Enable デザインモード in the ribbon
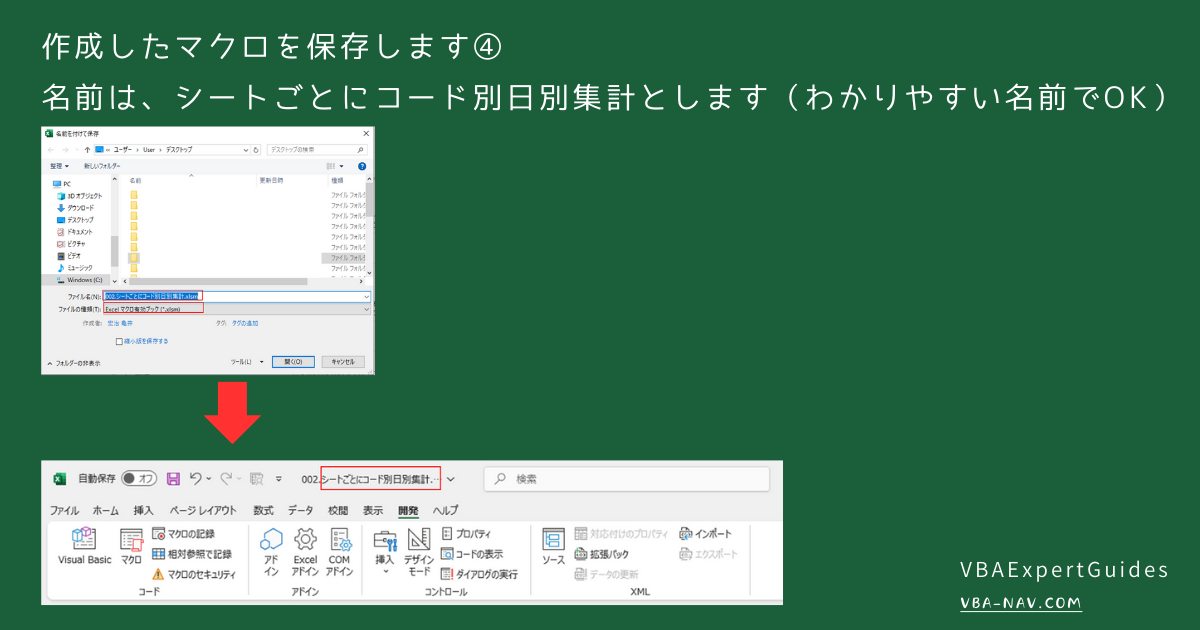Image resolution: width=1200 pixels, height=630 pixels. click(x=421, y=553)
